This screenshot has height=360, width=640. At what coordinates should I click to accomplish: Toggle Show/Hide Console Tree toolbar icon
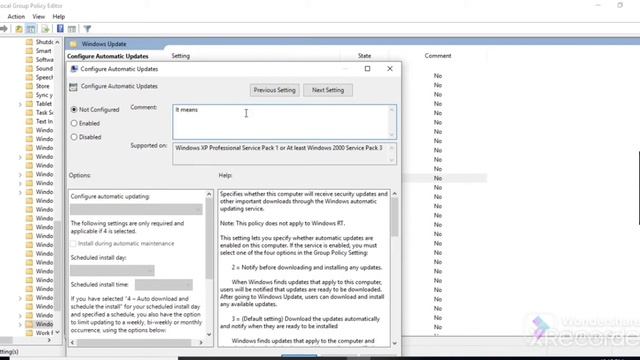coord(31,29)
